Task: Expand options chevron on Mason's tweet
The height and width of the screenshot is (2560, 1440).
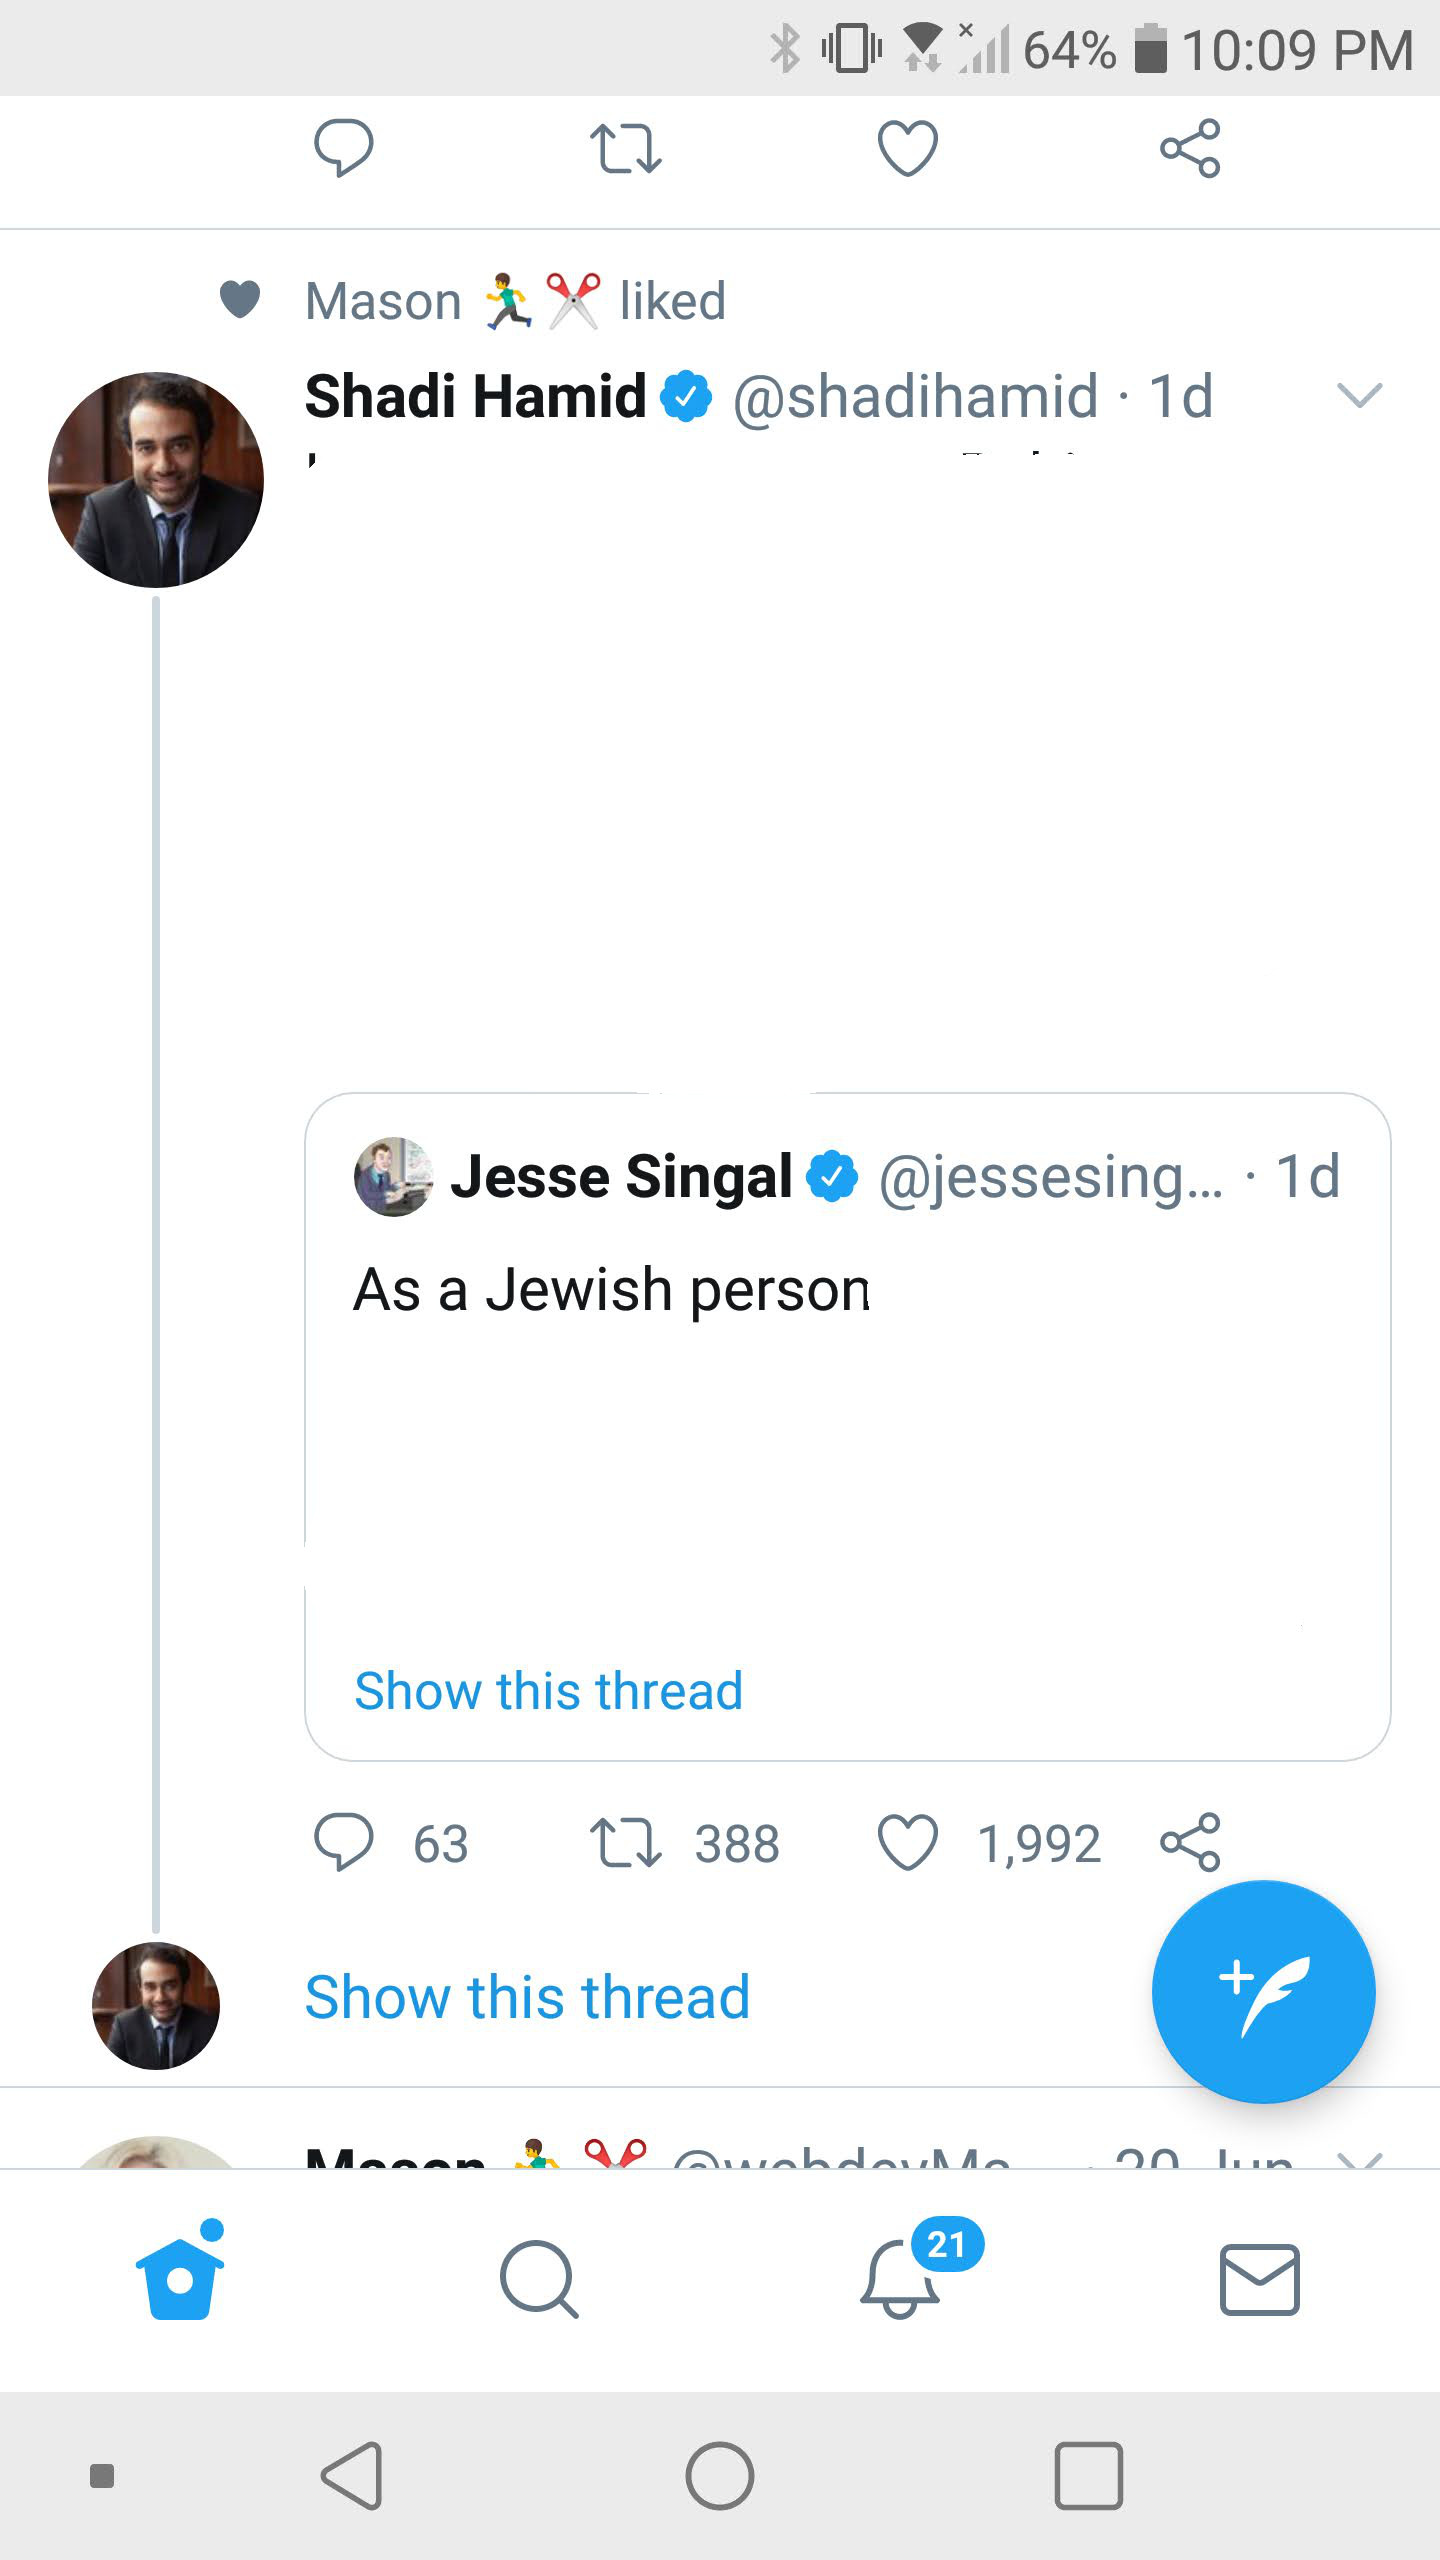Action: point(1360,2160)
